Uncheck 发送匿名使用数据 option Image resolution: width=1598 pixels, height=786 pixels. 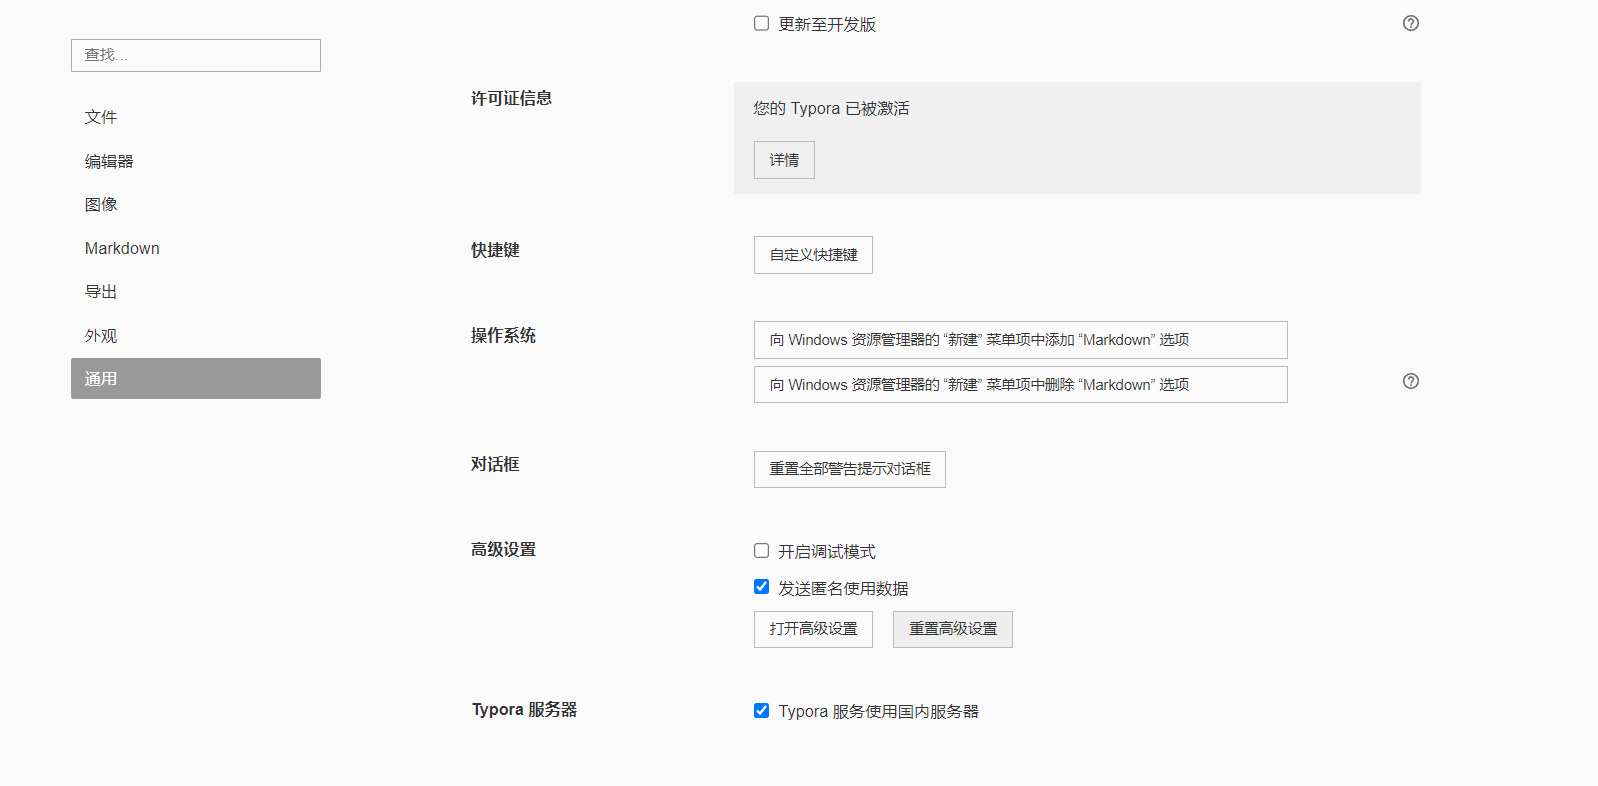762,587
